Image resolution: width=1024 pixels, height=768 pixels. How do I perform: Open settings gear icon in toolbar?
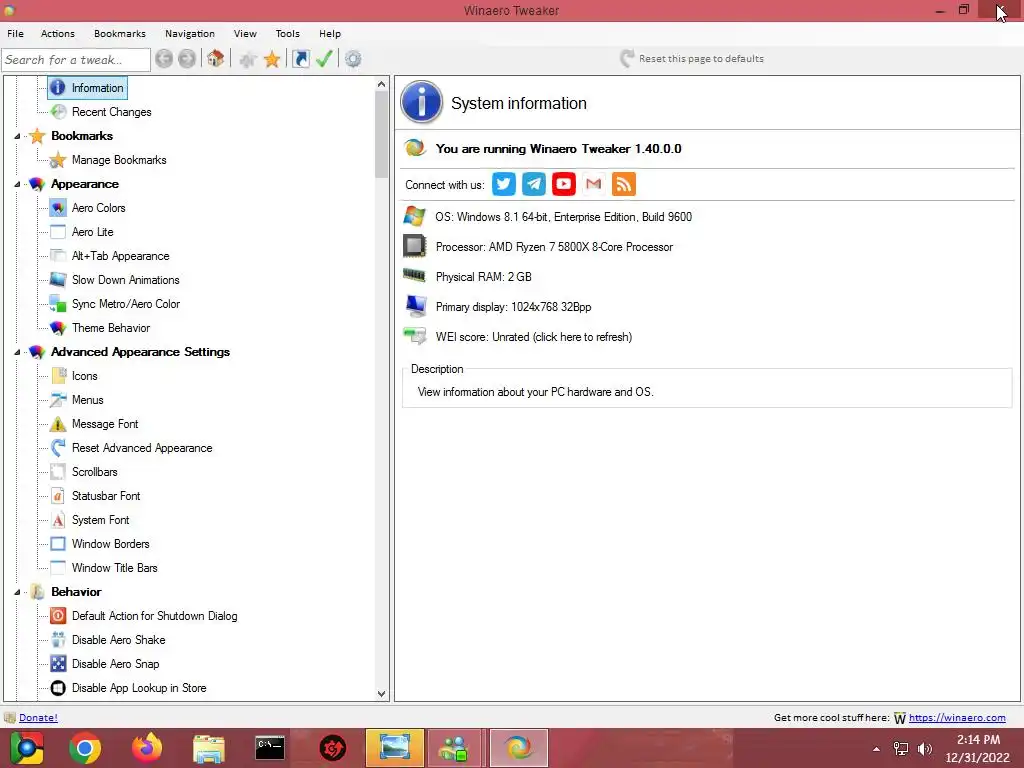[353, 59]
